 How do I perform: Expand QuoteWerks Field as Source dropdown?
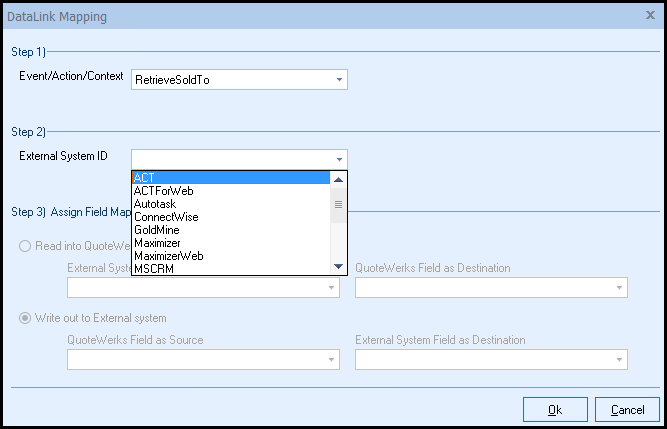pos(331,360)
